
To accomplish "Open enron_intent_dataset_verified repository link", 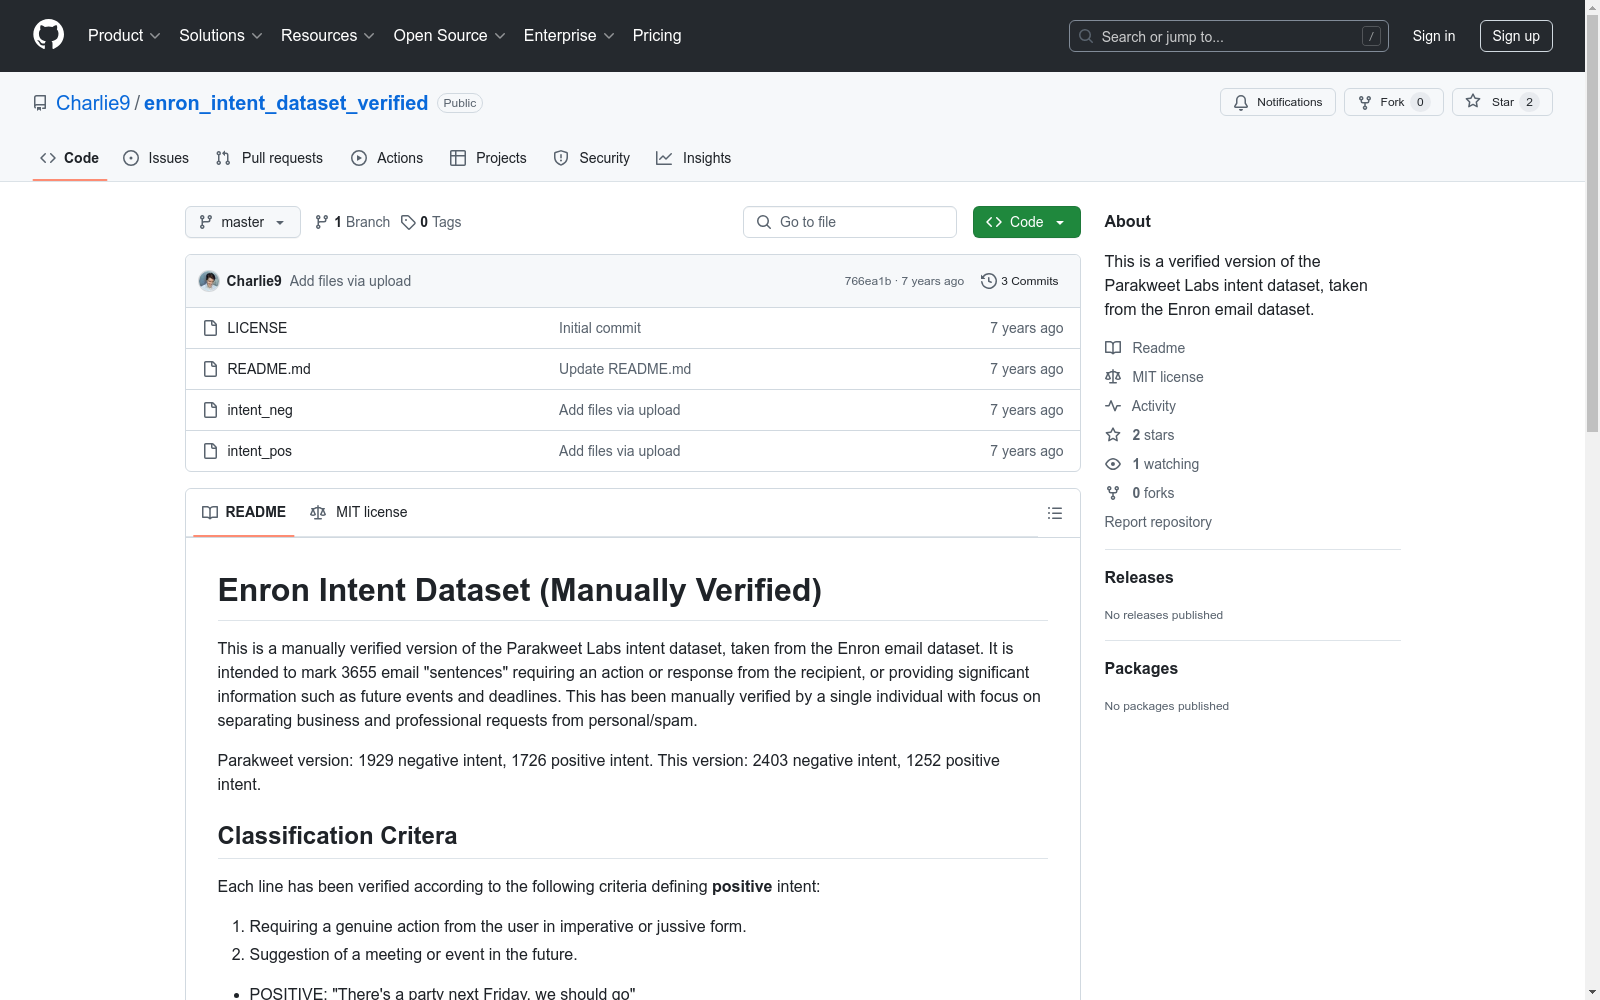I will [x=286, y=103].
